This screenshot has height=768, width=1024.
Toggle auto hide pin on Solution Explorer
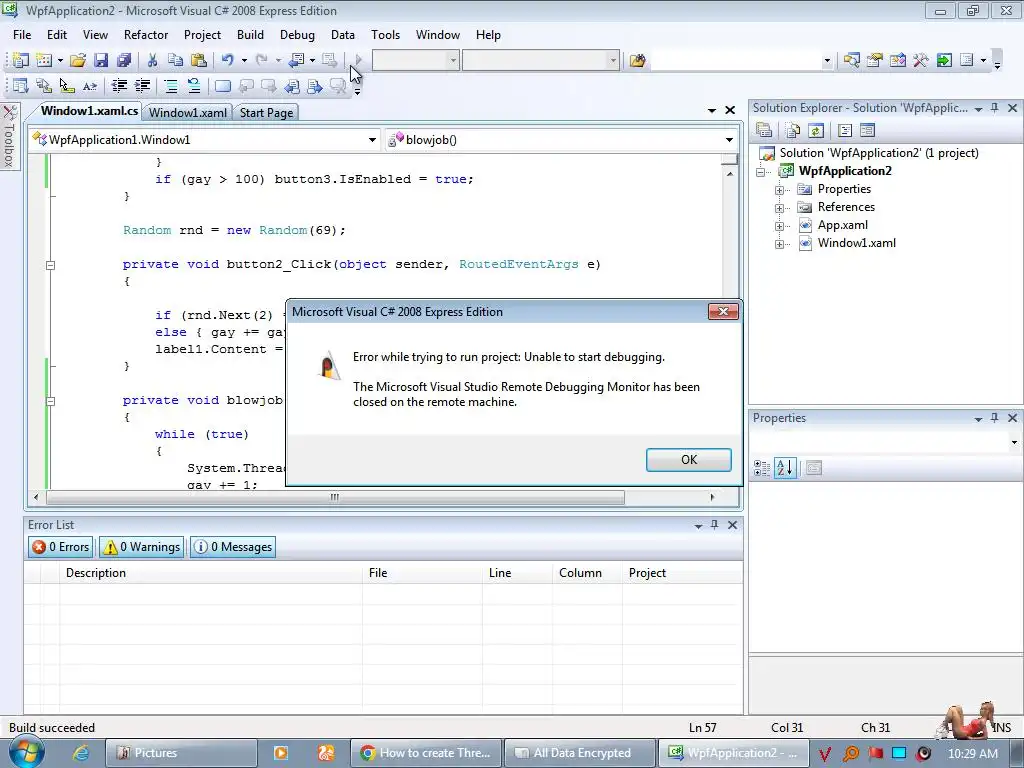pyautogui.click(x=995, y=108)
